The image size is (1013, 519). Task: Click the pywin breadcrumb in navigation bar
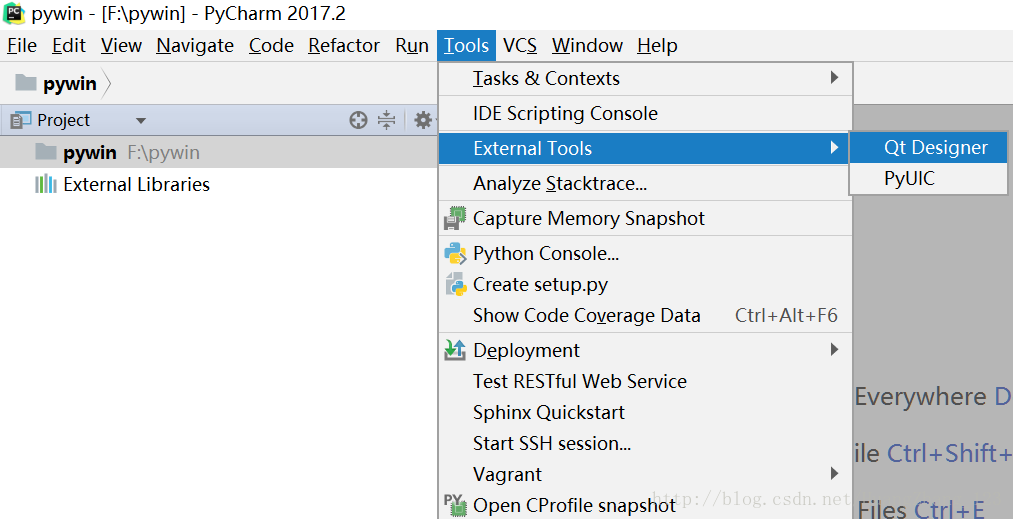pyautogui.click(x=68, y=83)
